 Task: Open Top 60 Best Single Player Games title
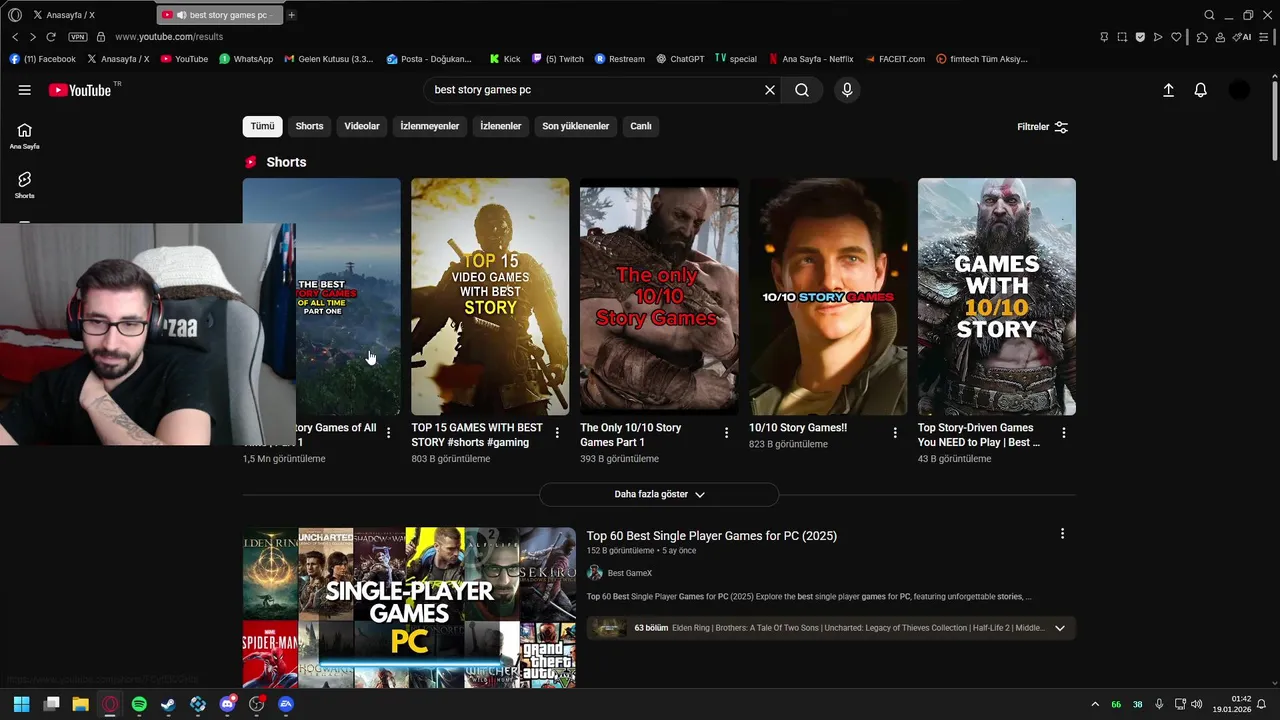tap(712, 536)
